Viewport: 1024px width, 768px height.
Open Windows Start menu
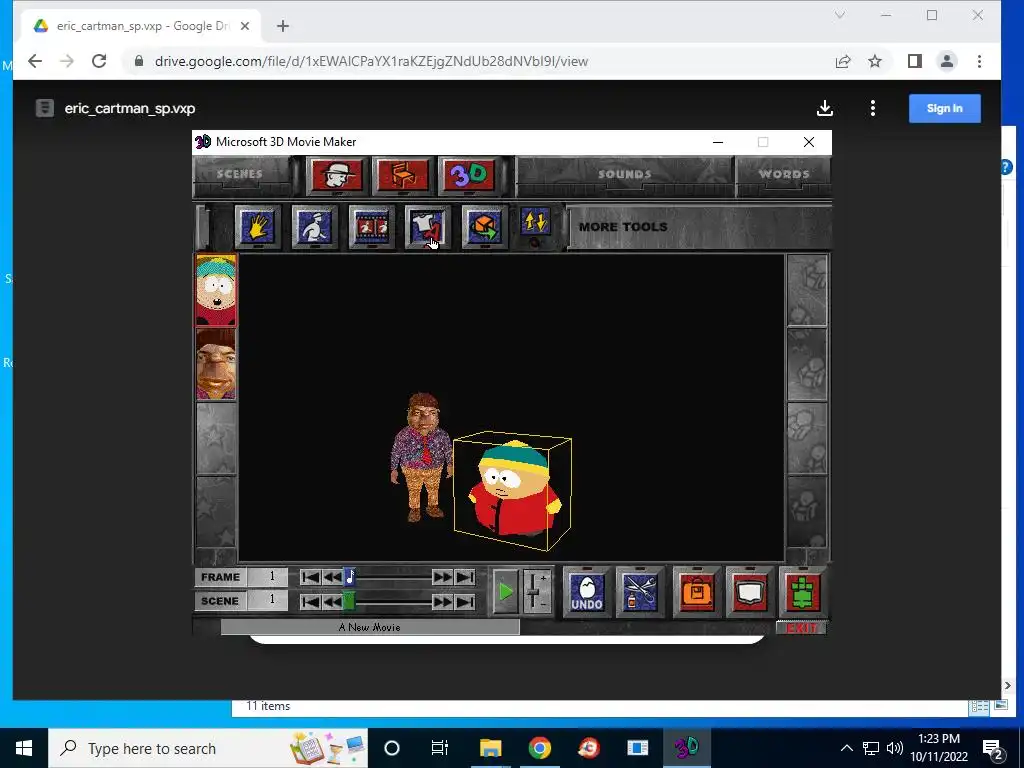point(24,748)
